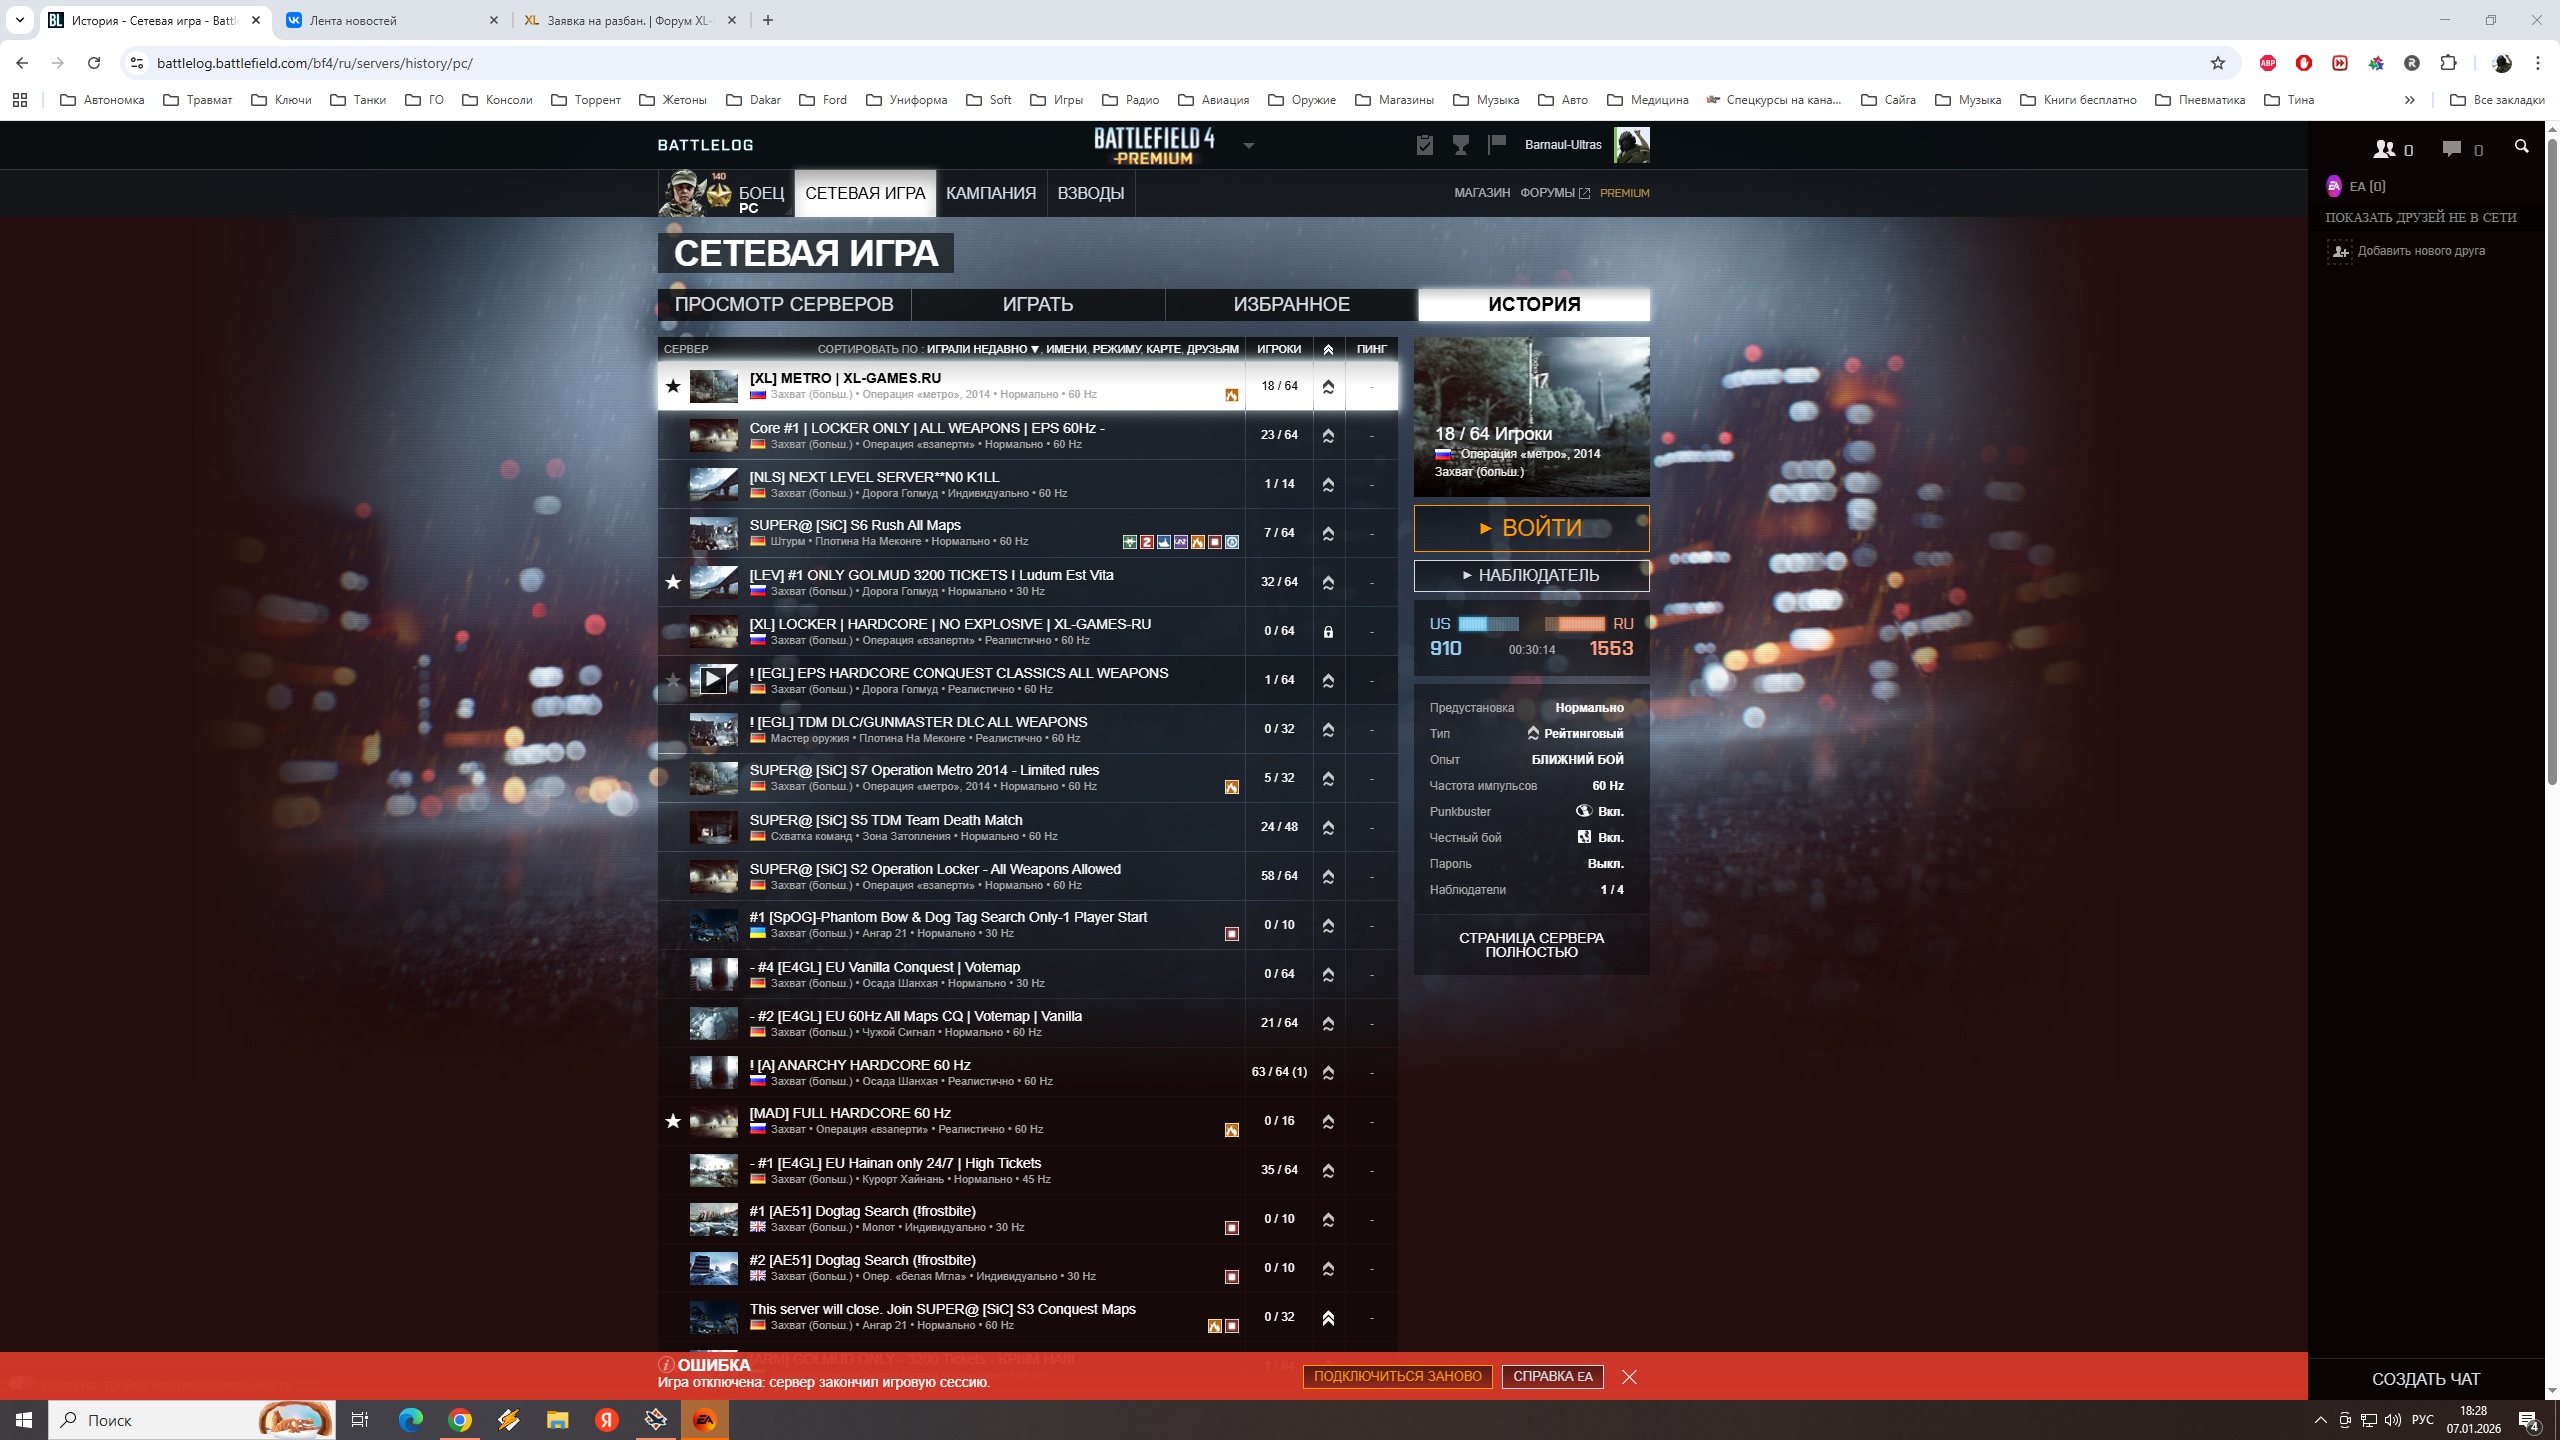
Task: Expand the Battlefield 4 game selector arrow
Action: tap(1248, 146)
